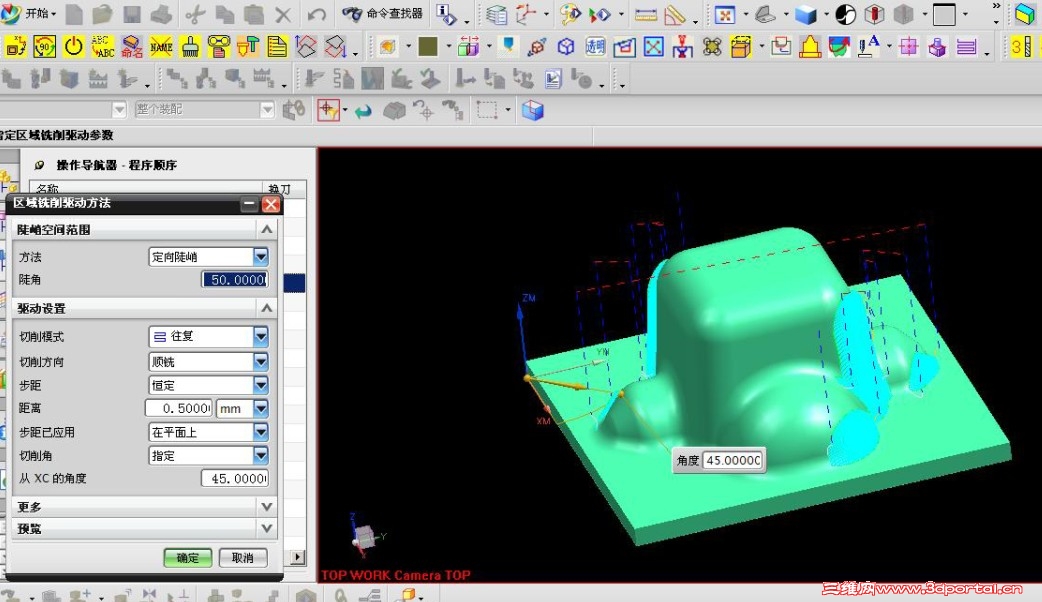Click the crossed-out NAME icon
1042x602 pixels.
coord(161,47)
